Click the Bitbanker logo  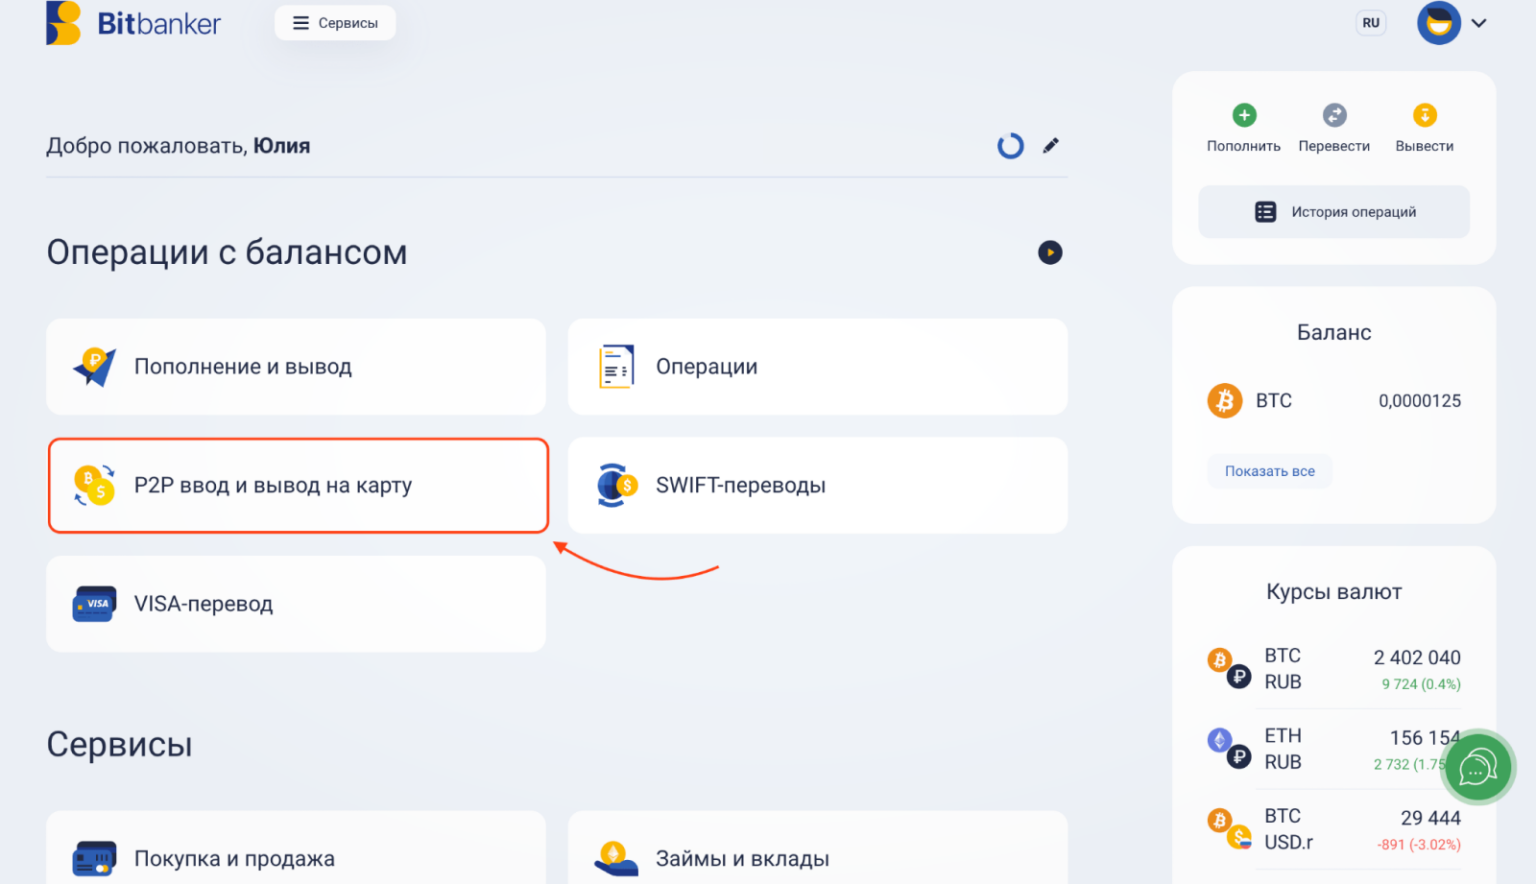pyautogui.click(x=133, y=23)
